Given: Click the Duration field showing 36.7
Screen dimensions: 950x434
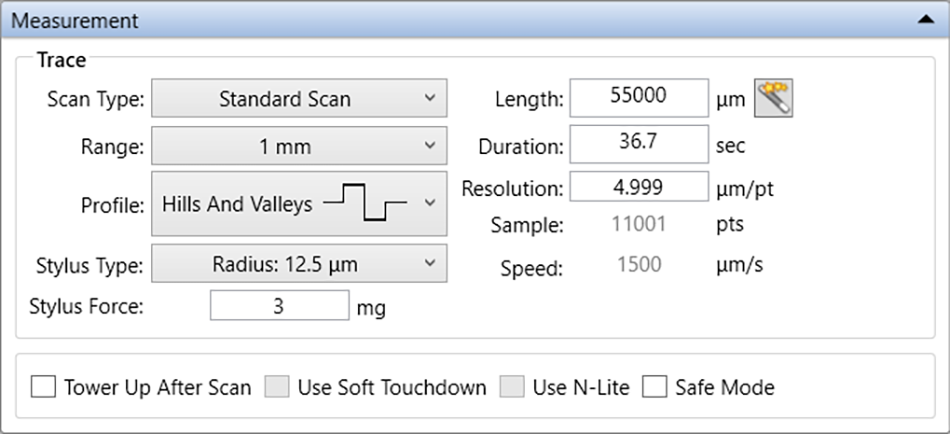Looking at the screenshot, I should point(639,144).
